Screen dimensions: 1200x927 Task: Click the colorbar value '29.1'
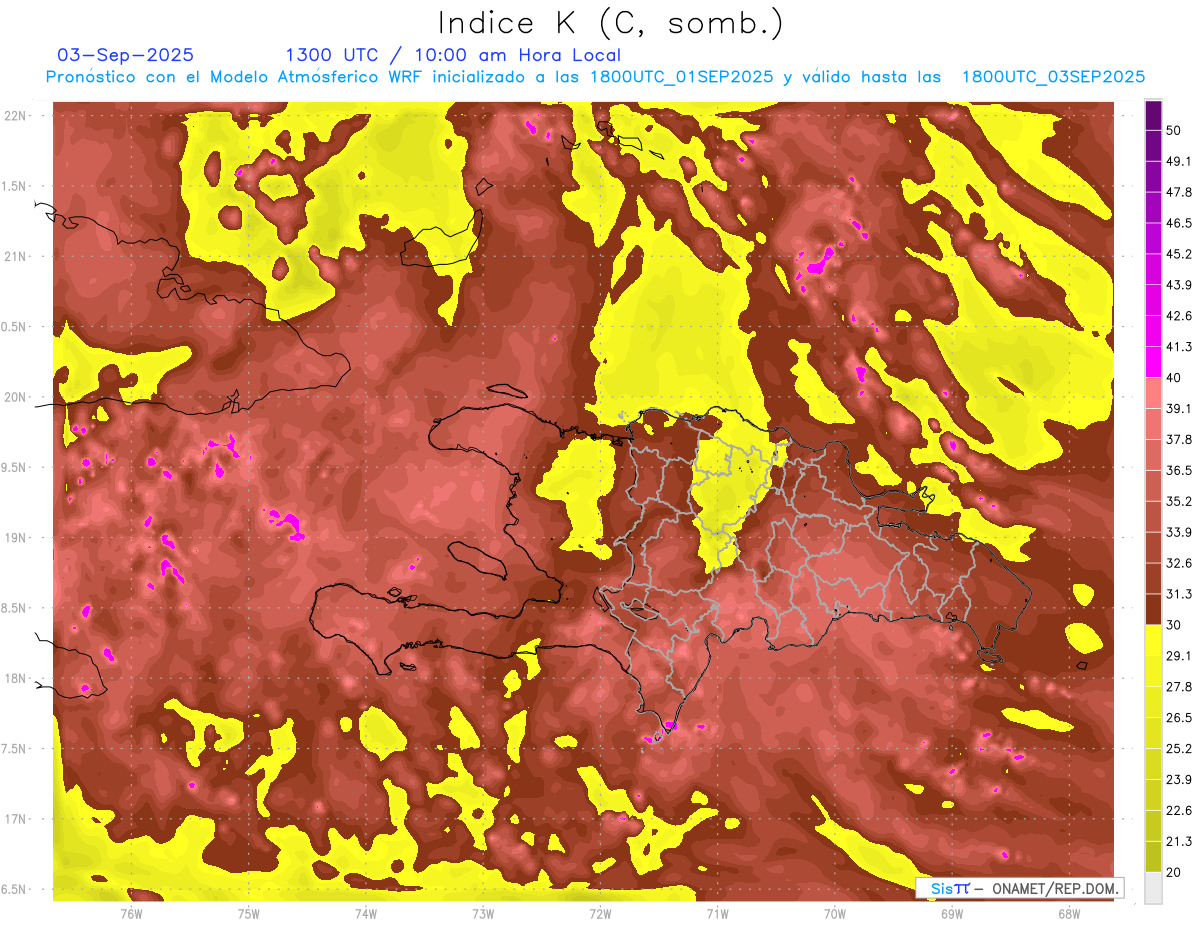click(x=1178, y=655)
